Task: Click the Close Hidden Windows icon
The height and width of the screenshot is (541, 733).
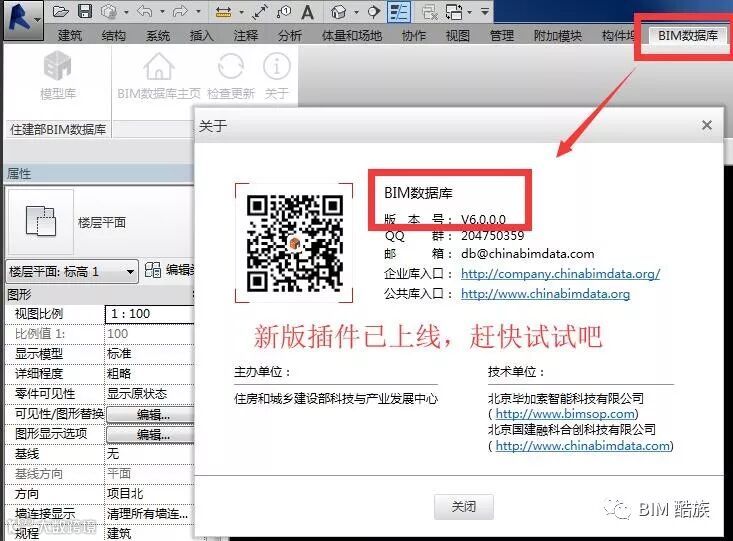Action: point(429,12)
